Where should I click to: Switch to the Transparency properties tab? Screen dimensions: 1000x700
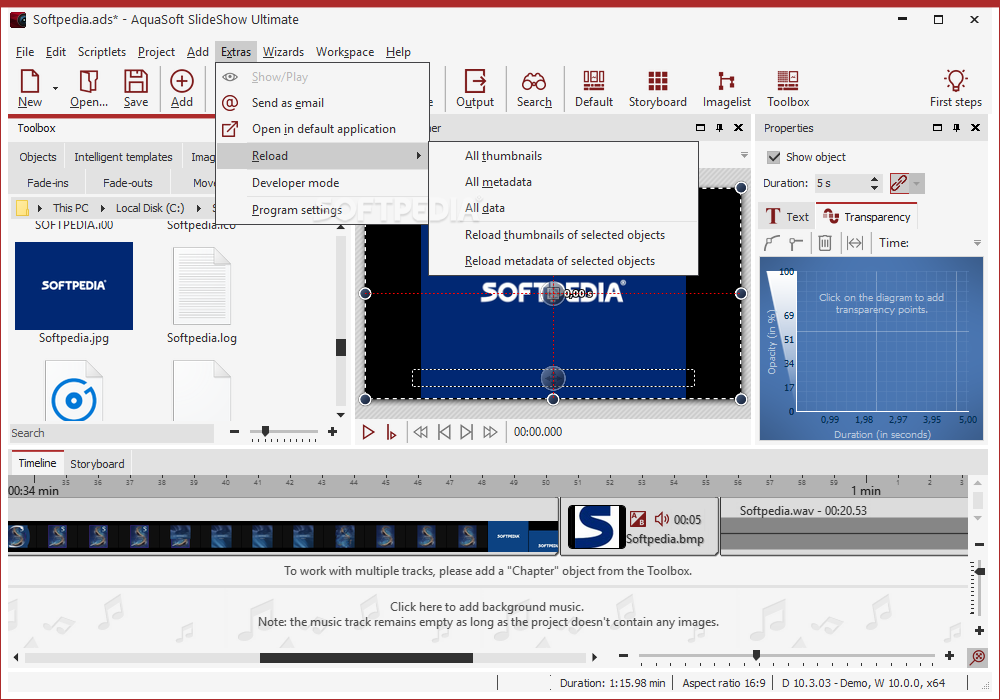[867, 217]
